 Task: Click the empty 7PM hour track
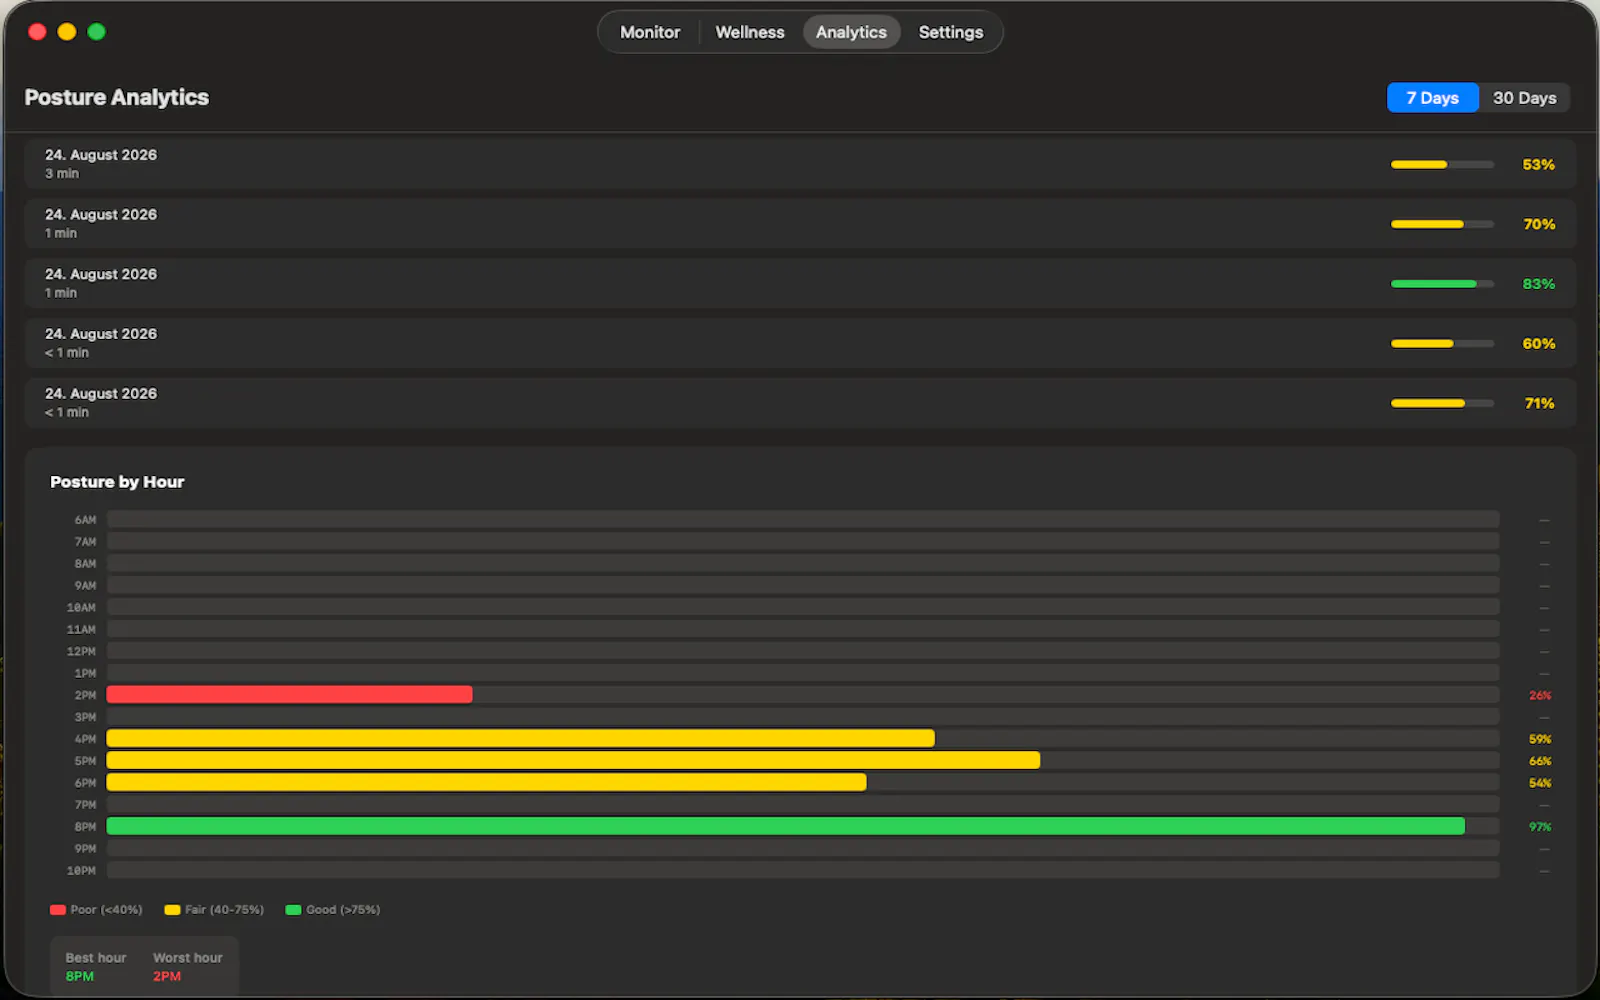tap(803, 804)
